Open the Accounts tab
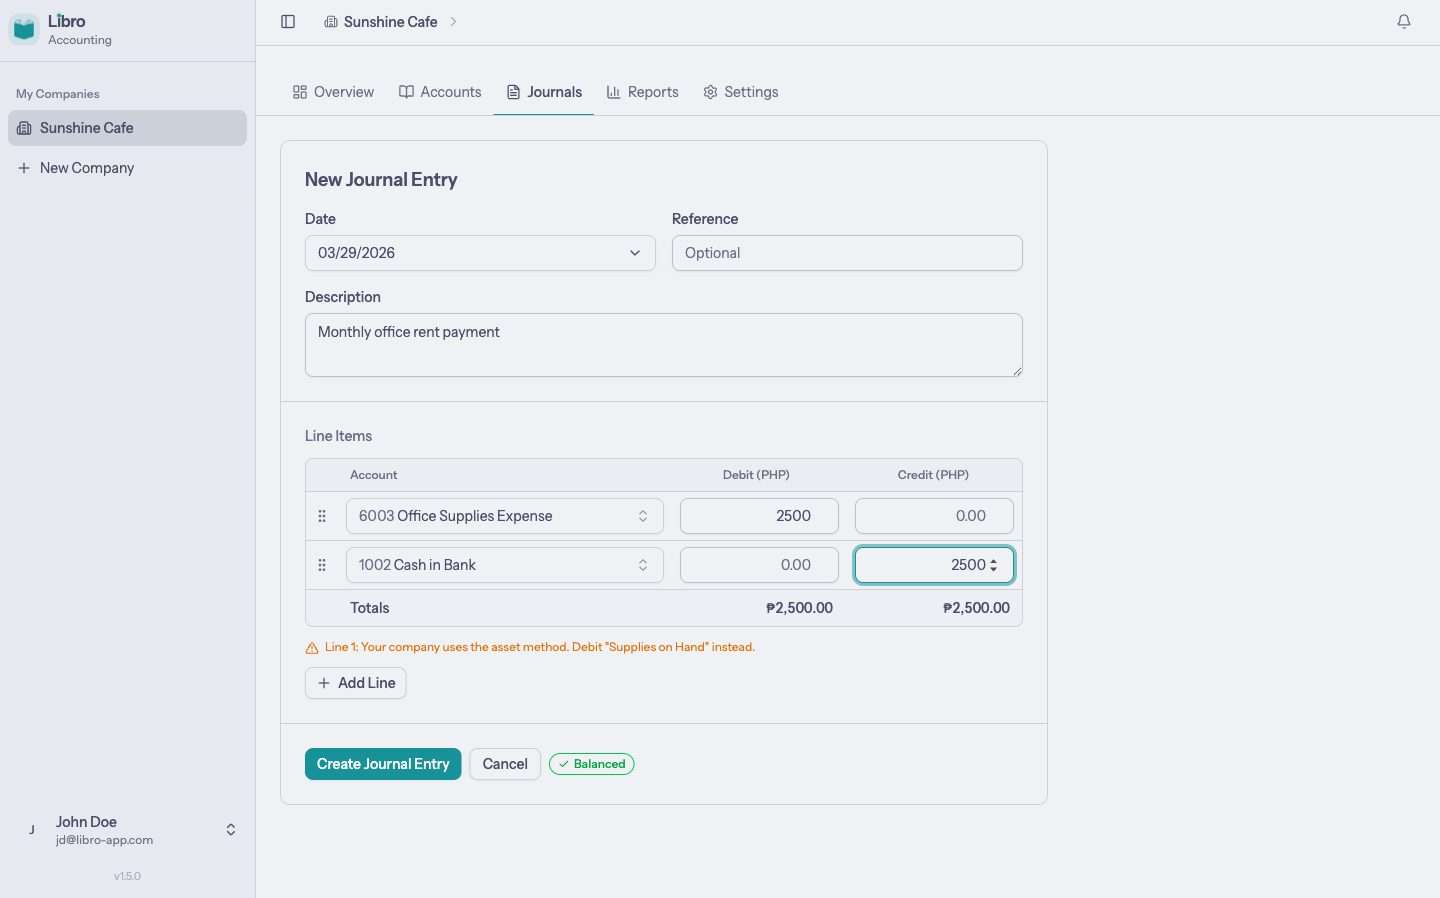This screenshot has height=898, width=1440. click(x=440, y=92)
